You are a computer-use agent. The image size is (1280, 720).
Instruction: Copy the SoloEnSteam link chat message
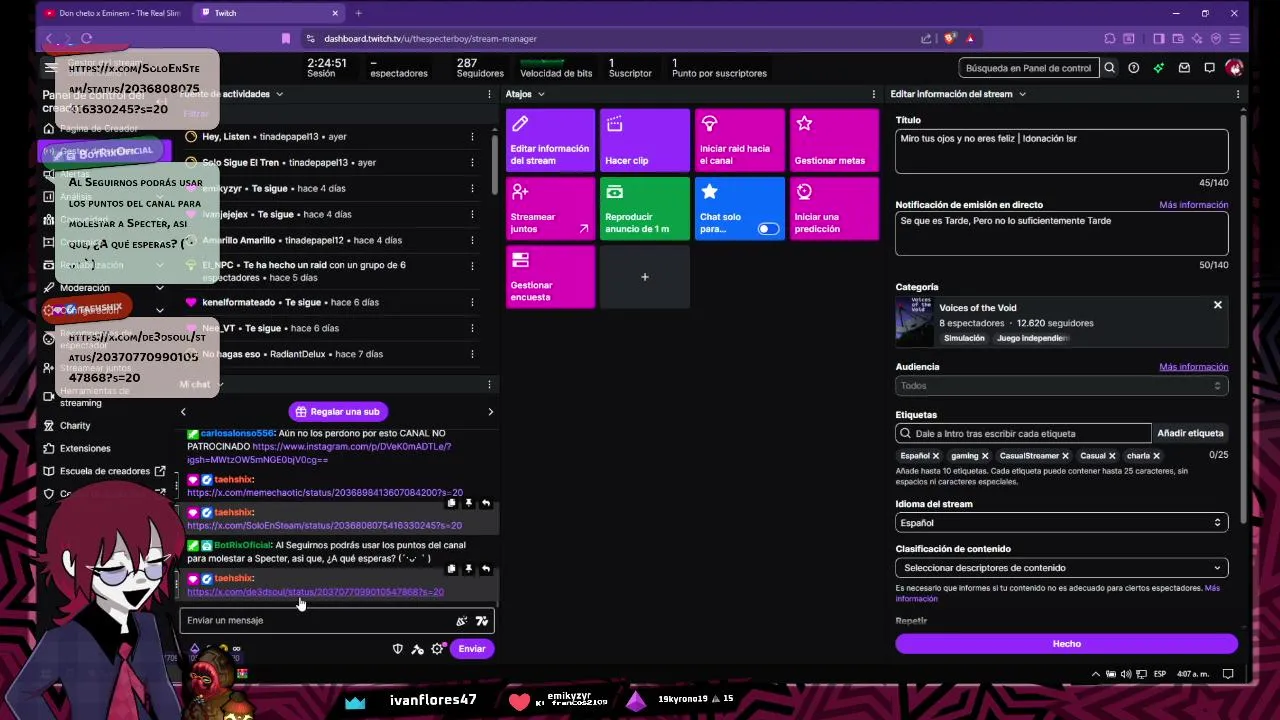[x=451, y=503]
